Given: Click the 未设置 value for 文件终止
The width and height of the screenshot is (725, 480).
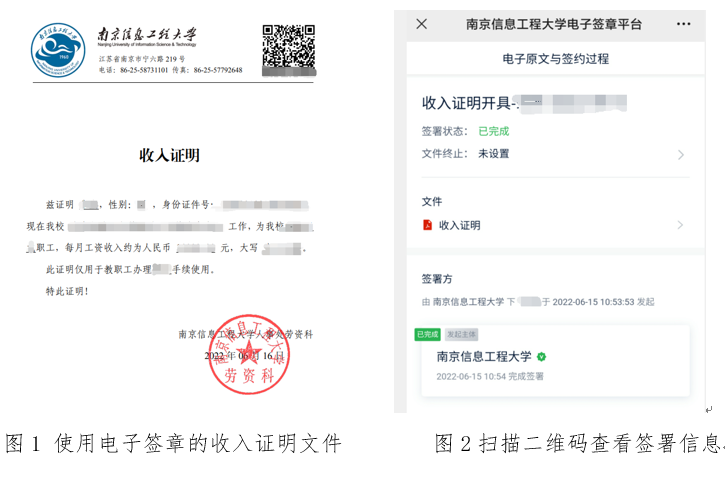Looking at the screenshot, I should [x=493, y=154].
